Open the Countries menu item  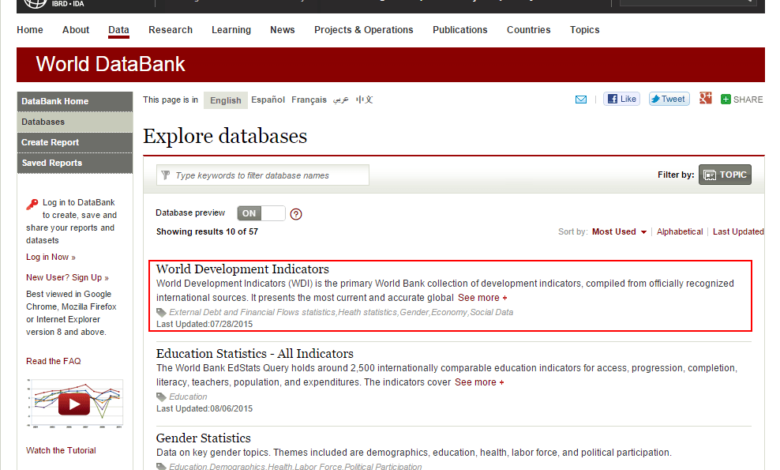tap(528, 30)
